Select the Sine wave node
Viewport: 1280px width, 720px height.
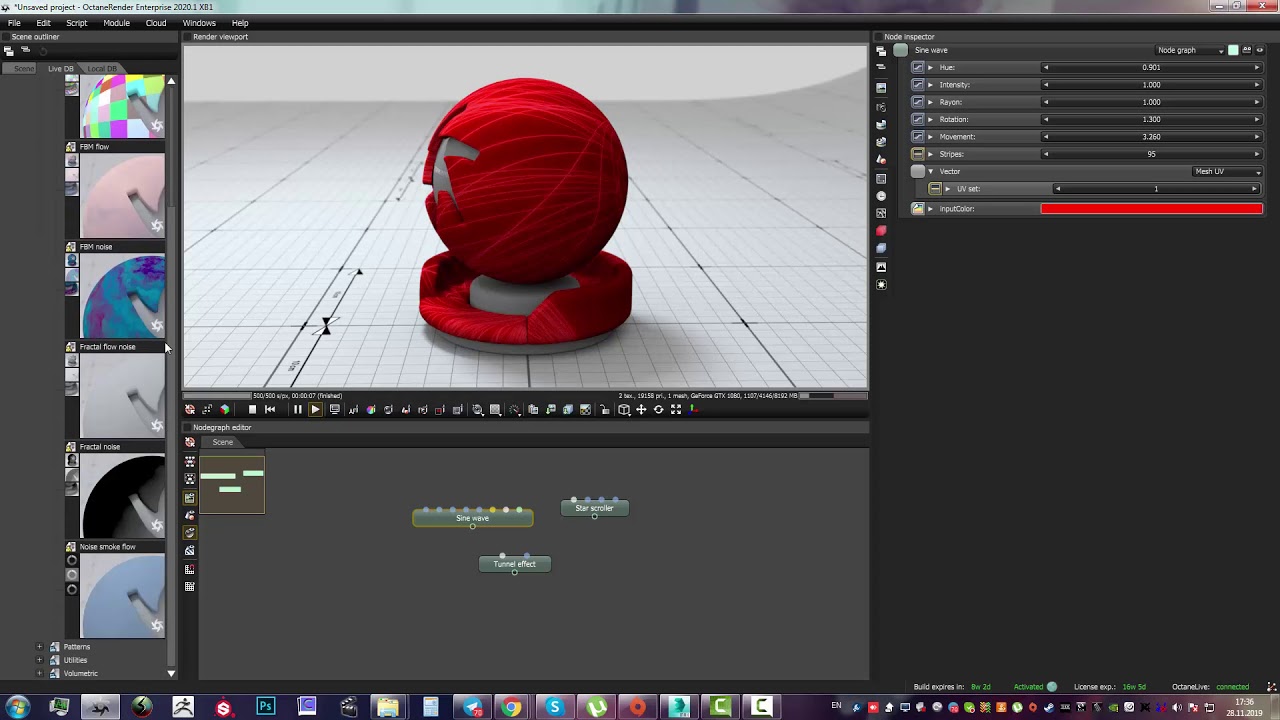point(473,518)
